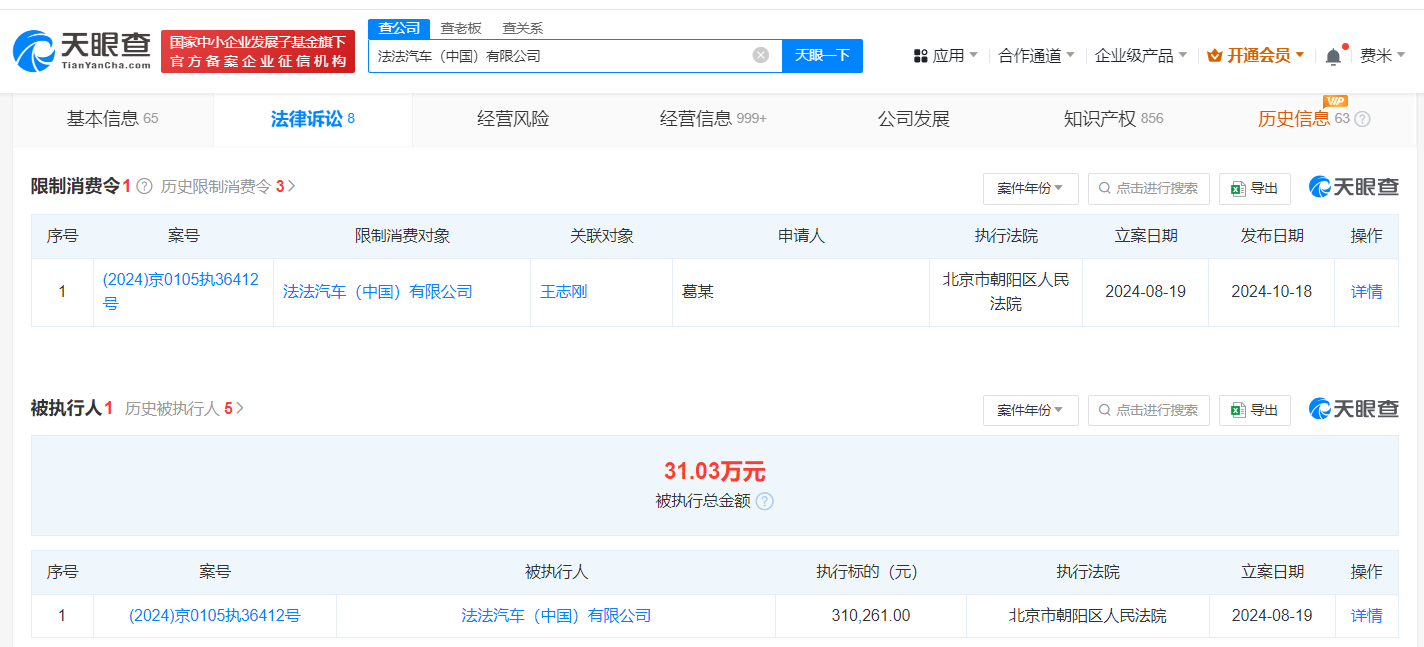This screenshot has height=647, width=1424.
Task: Open 历史被执行人 link
Action: coord(185,408)
